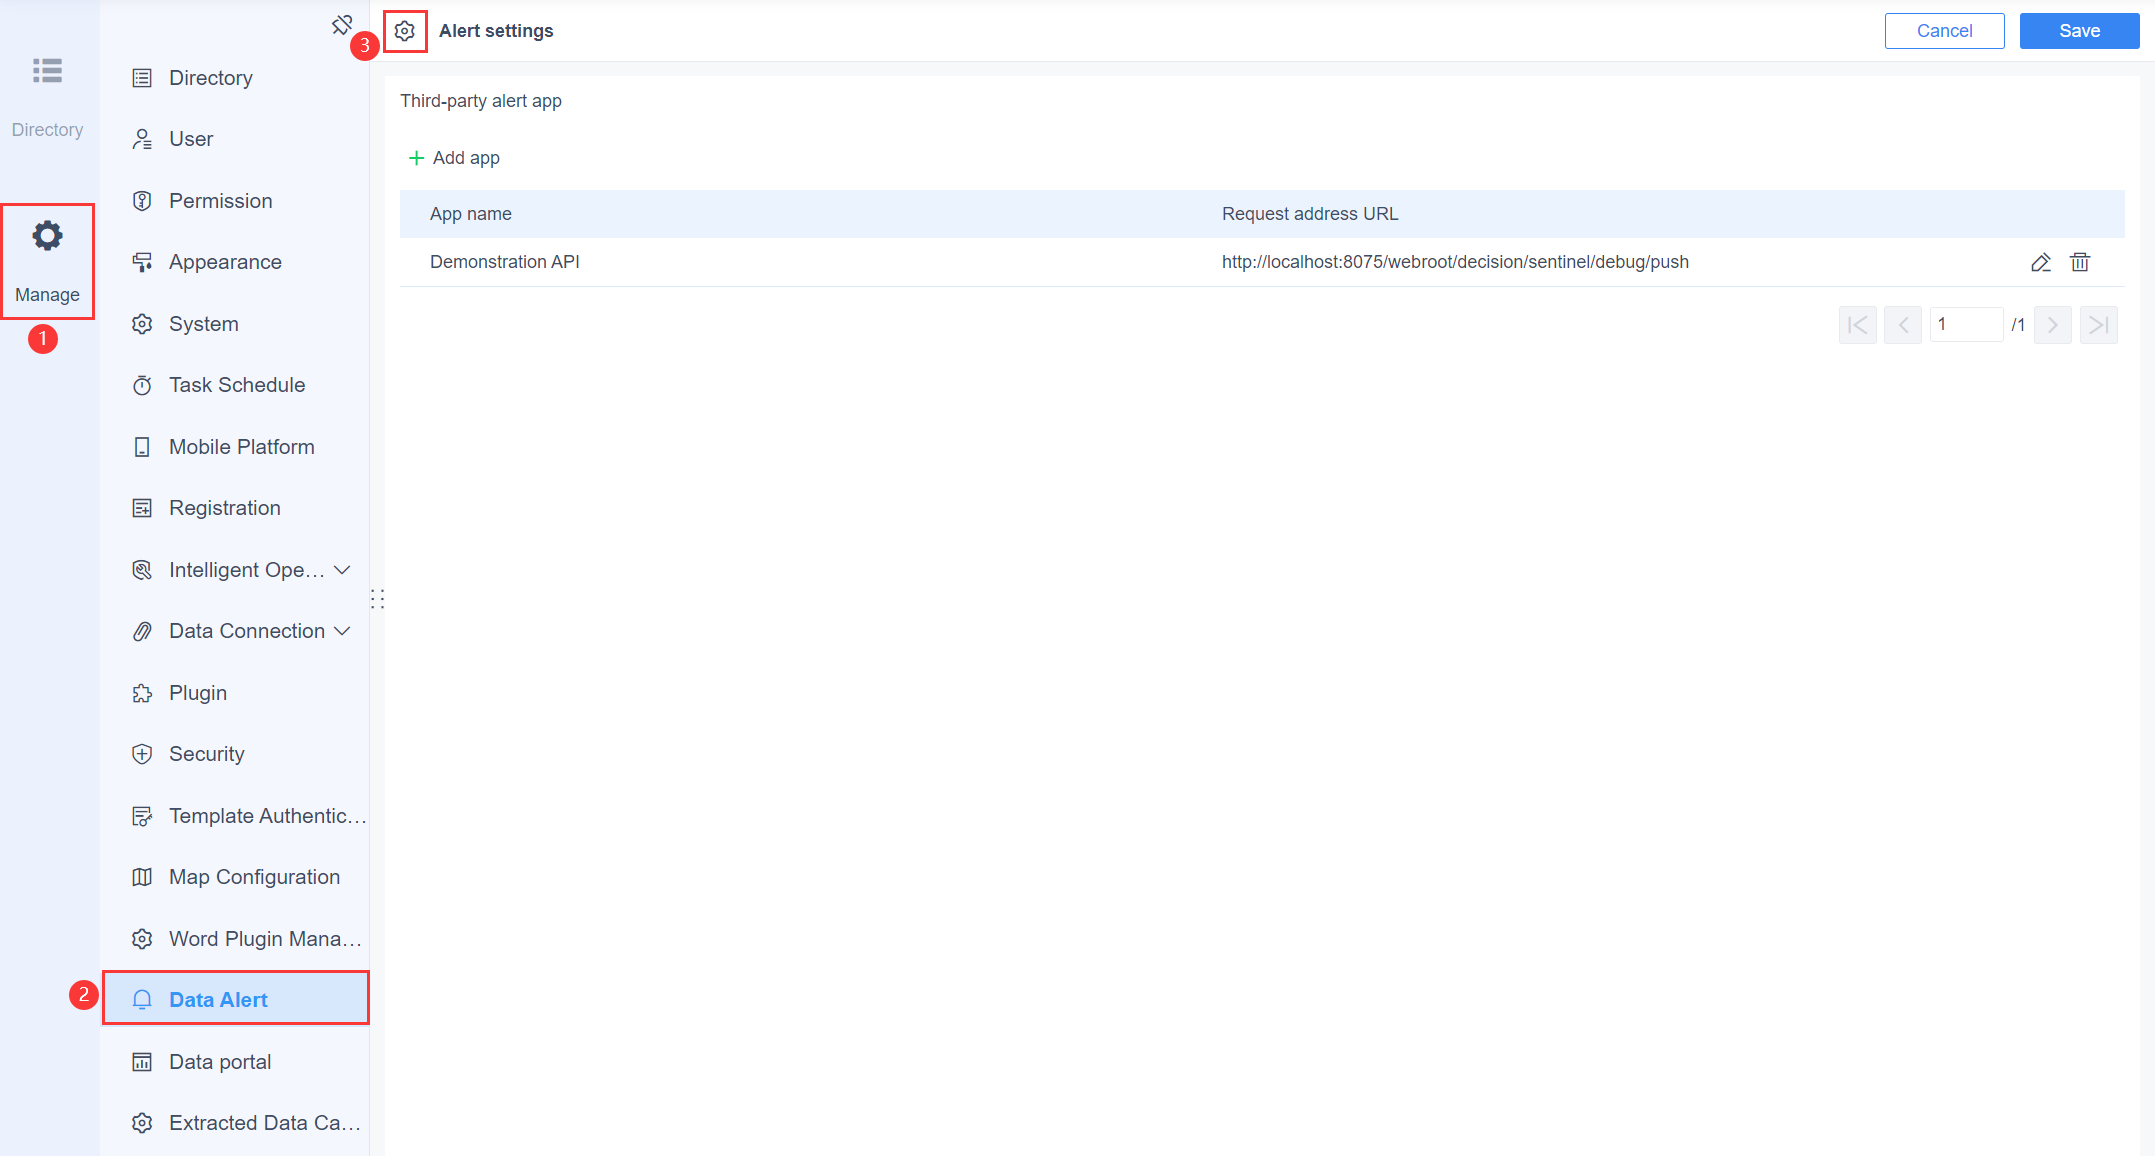
Task: Expand the Intelligent Operations section
Action: [344, 569]
